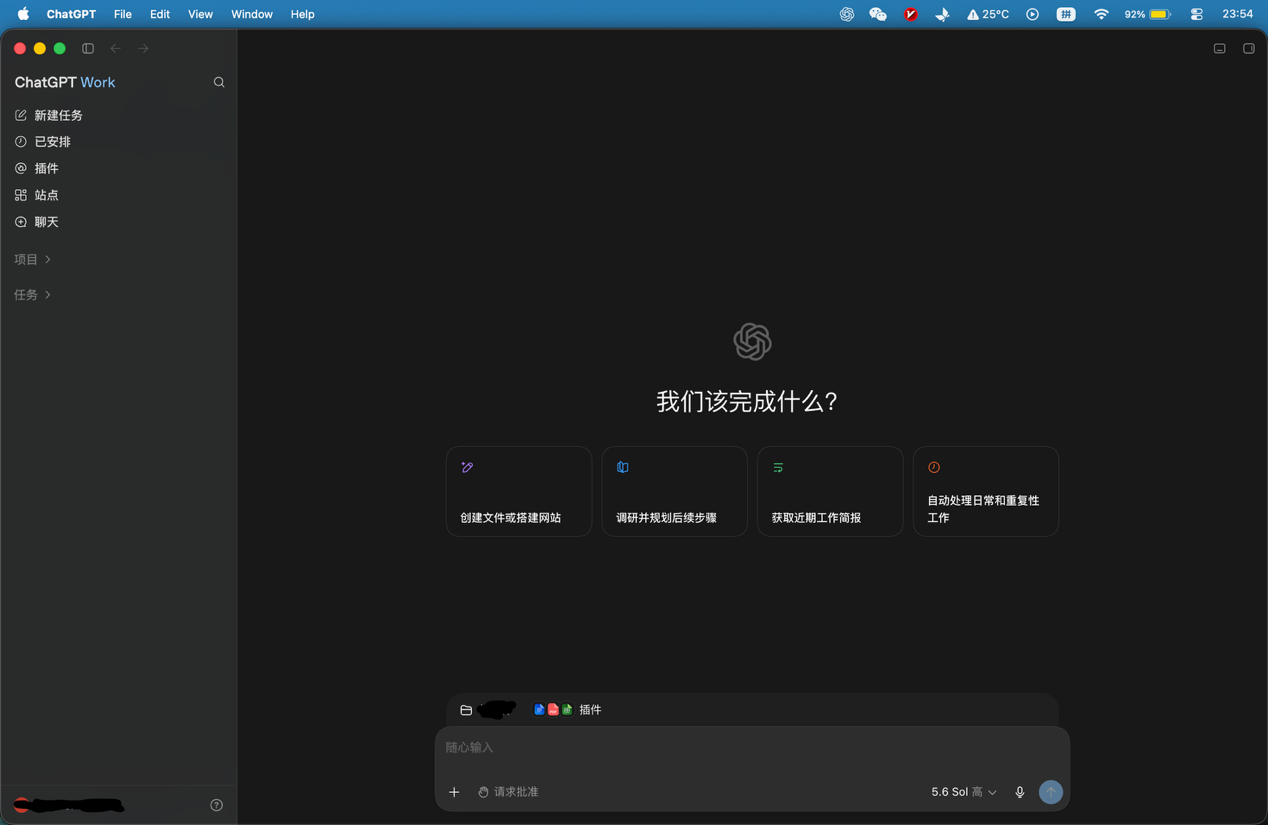
Task: Click the WeChat icon in menu bar
Action: pyautogui.click(x=878, y=14)
